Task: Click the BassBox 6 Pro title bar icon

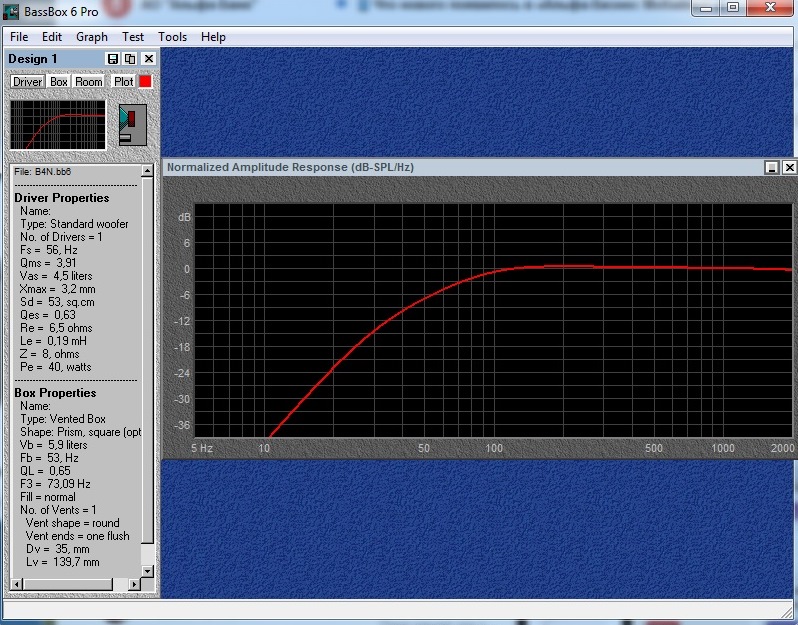Action: pyautogui.click(x=11, y=12)
